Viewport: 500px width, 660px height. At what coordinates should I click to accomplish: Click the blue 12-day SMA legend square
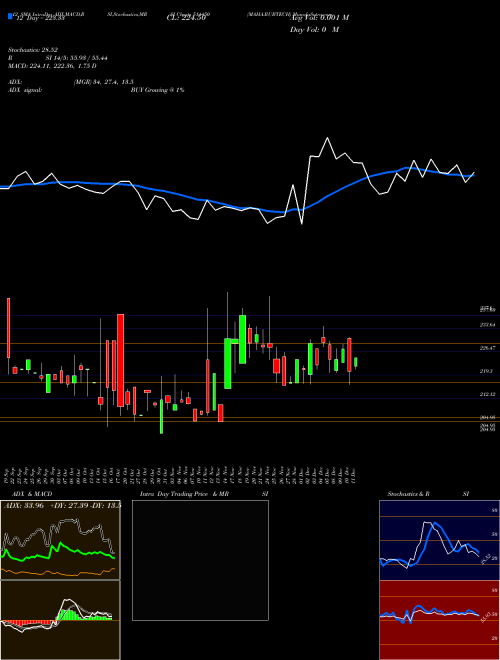(x=11, y=17)
